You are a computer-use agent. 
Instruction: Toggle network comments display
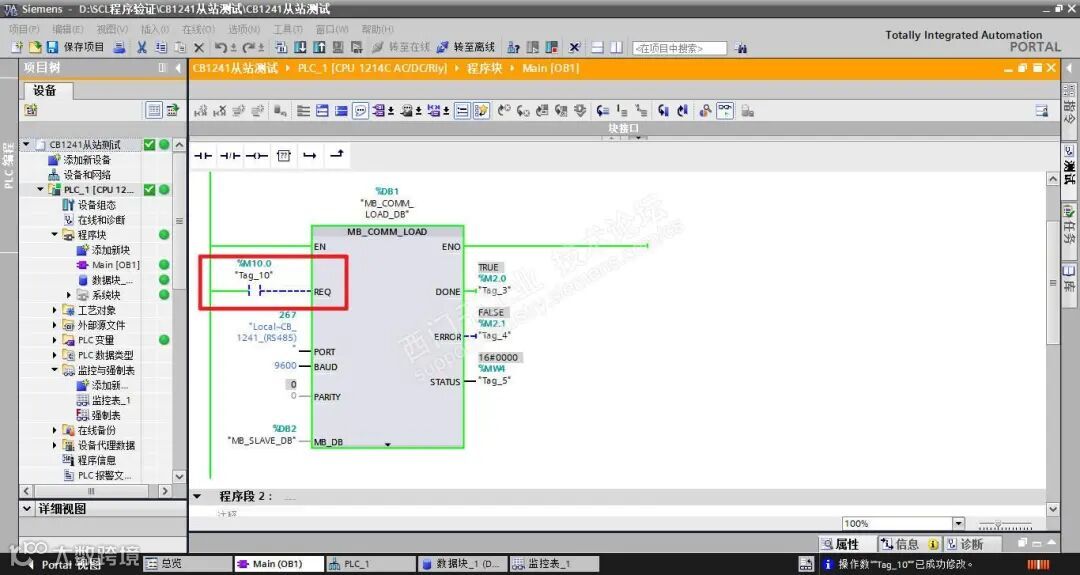[462, 110]
